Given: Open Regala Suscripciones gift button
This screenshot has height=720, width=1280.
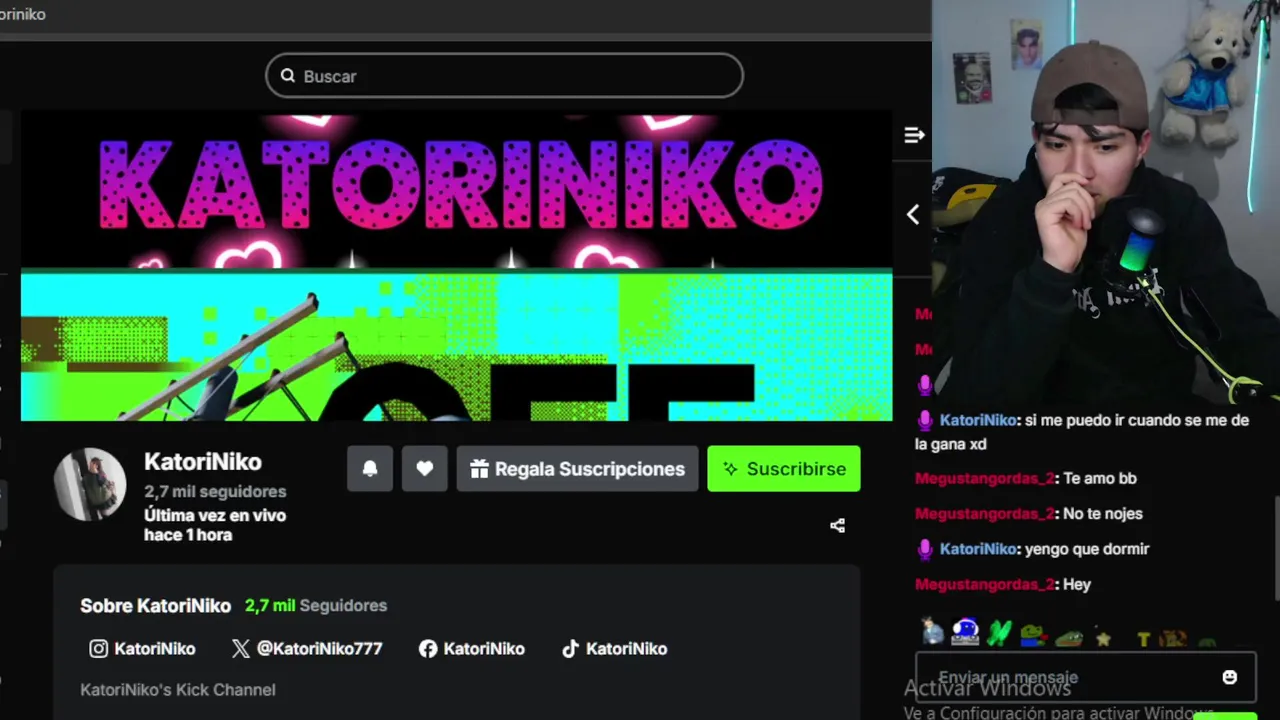Looking at the screenshot, I should 578,469.
